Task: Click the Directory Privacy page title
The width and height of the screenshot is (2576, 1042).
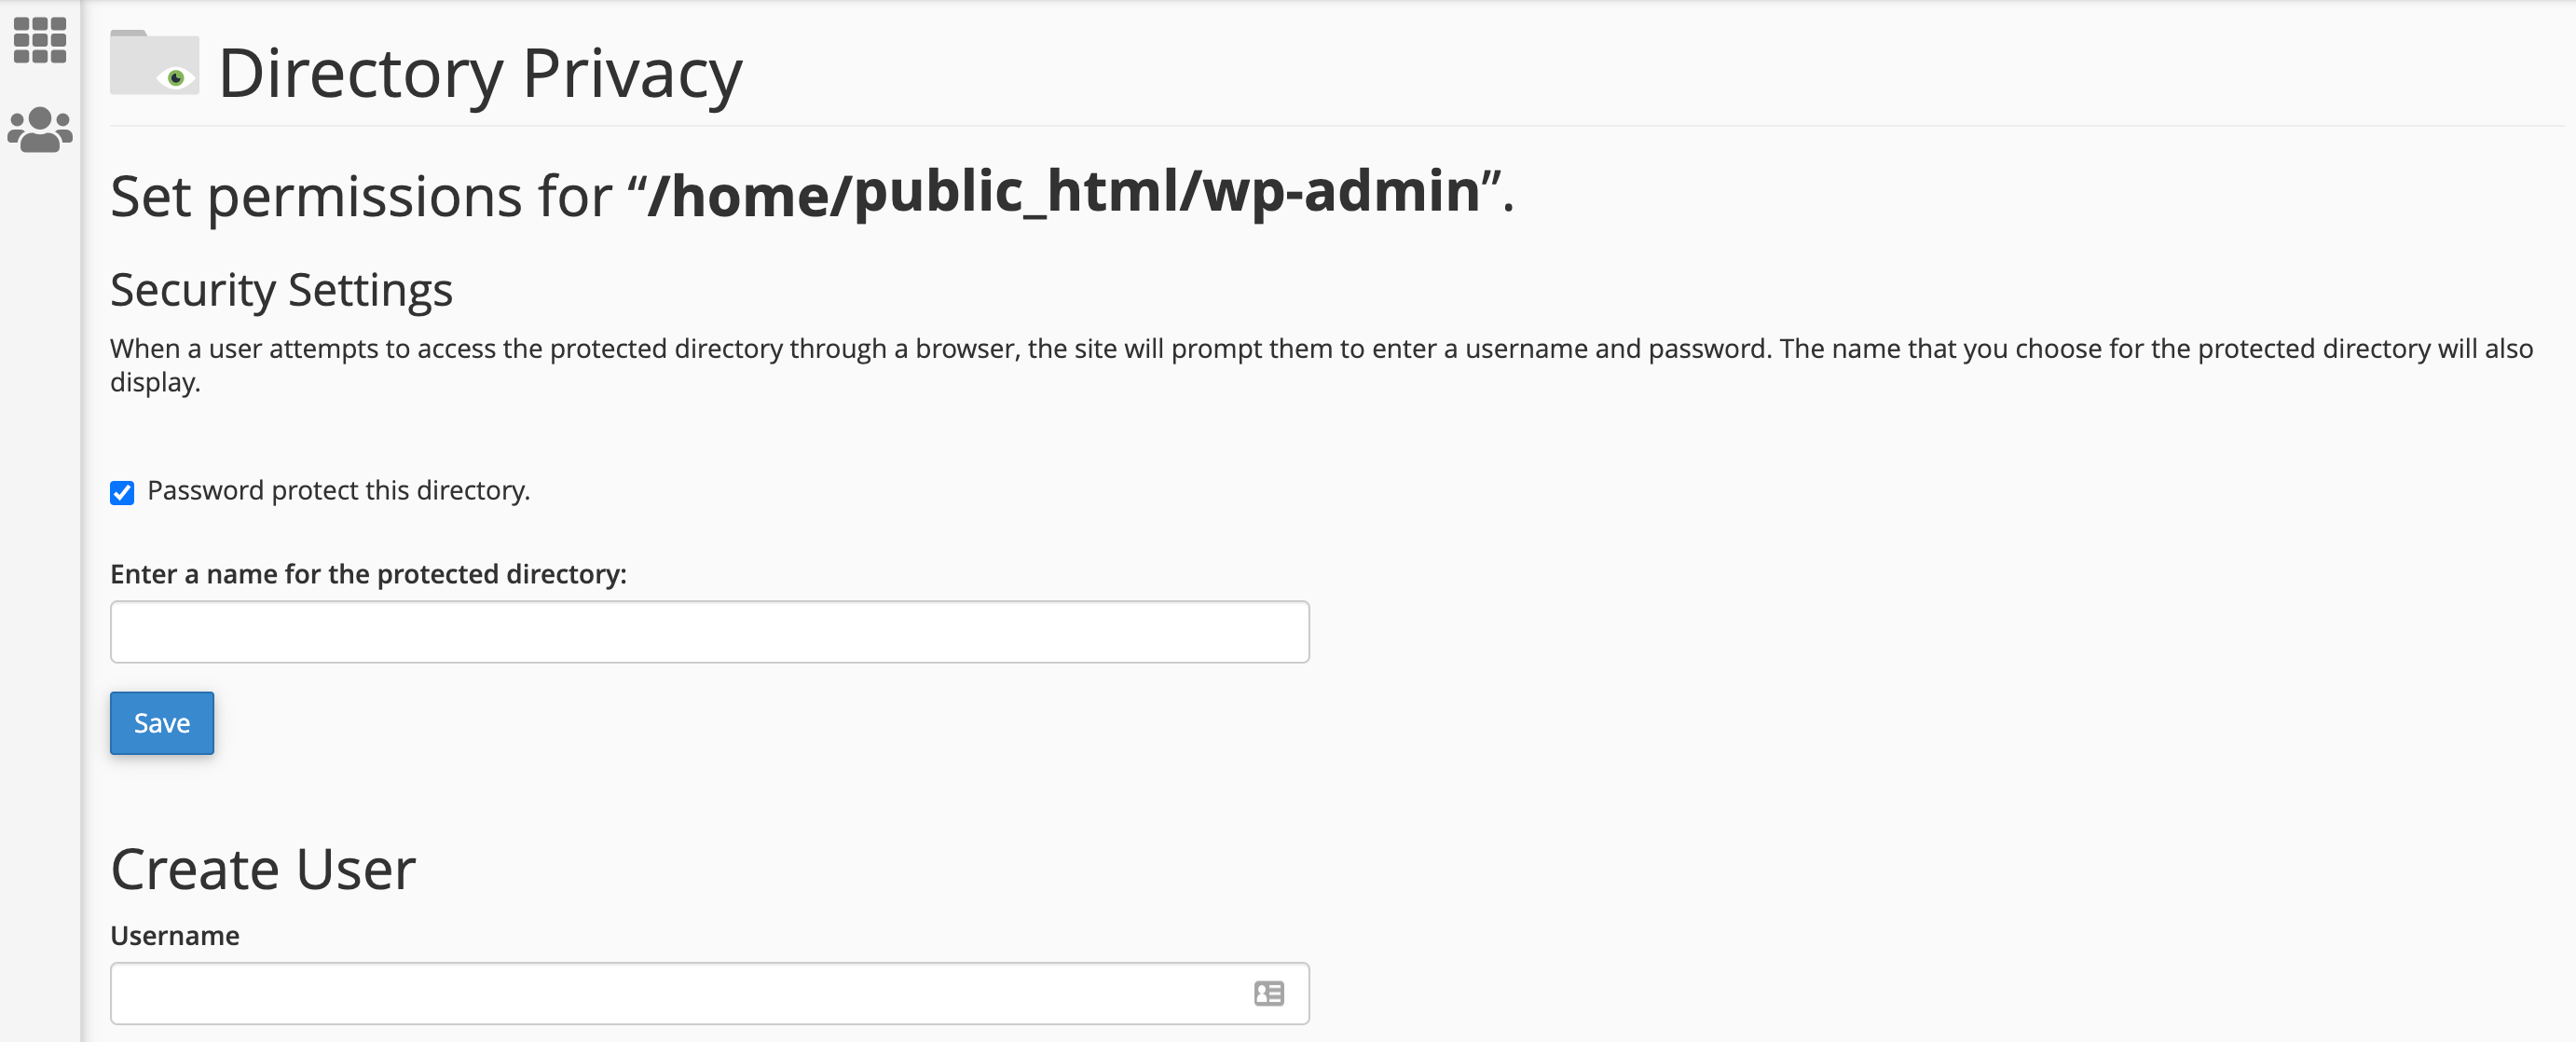Action: [480, 74]
